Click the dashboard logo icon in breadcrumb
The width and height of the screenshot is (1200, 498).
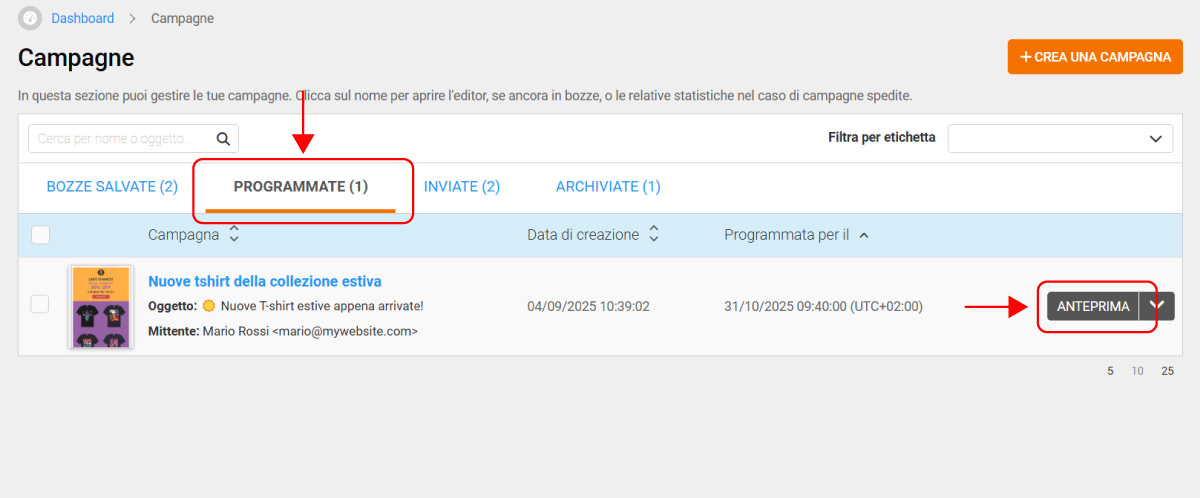[x=31, y=18]
